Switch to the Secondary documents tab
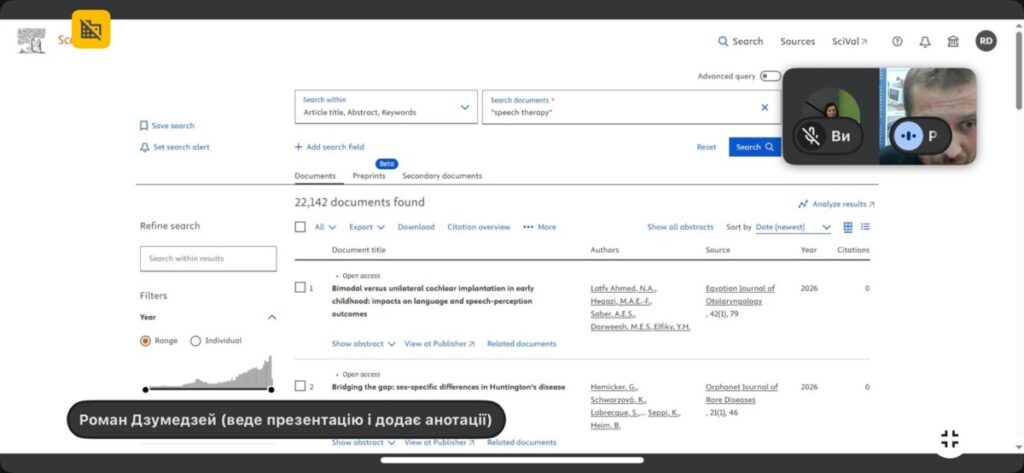The height and width of the screenshot is (473, 1024). [441, 176]
